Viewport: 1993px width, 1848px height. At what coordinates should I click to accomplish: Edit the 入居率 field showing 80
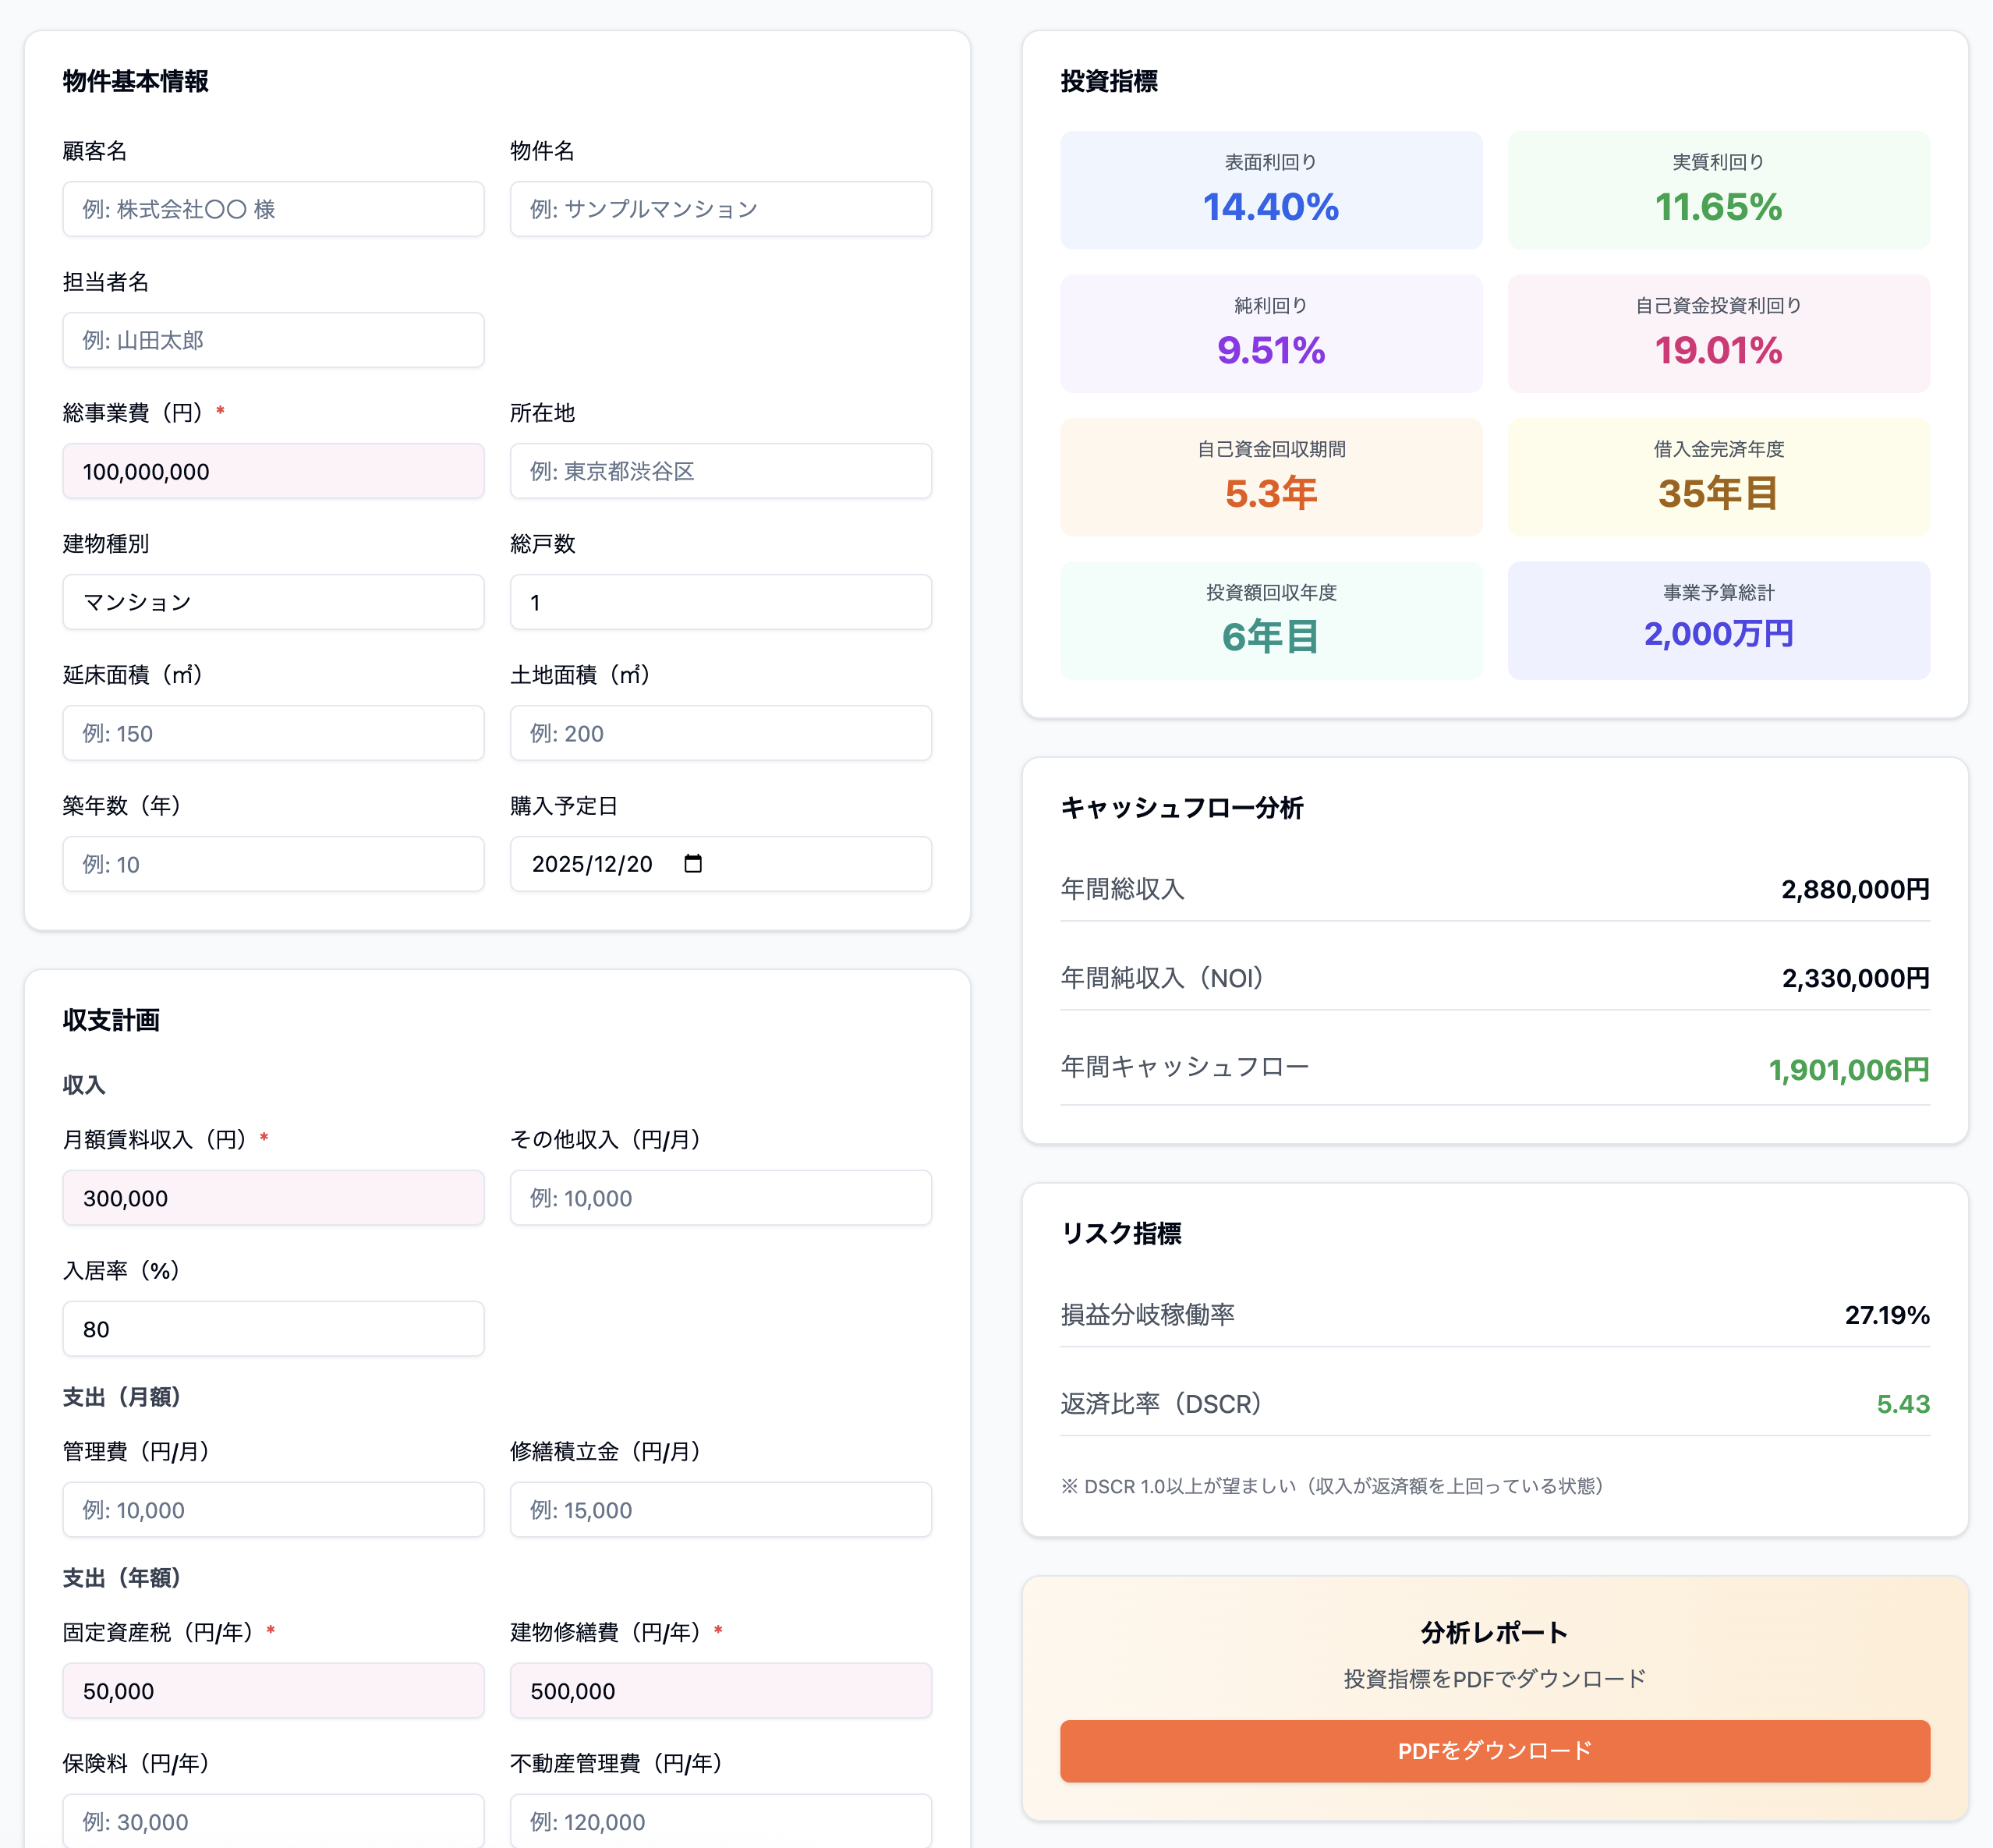[x=273, y=1329]
